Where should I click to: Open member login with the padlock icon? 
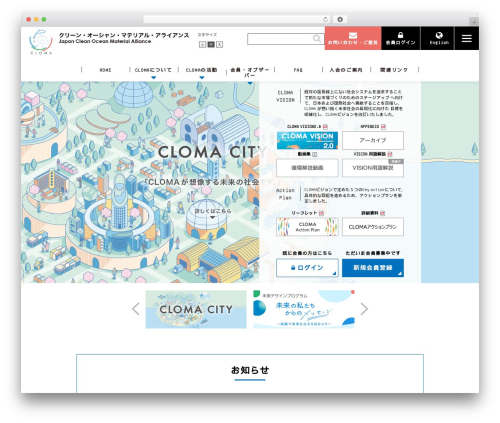pos(401,38)
